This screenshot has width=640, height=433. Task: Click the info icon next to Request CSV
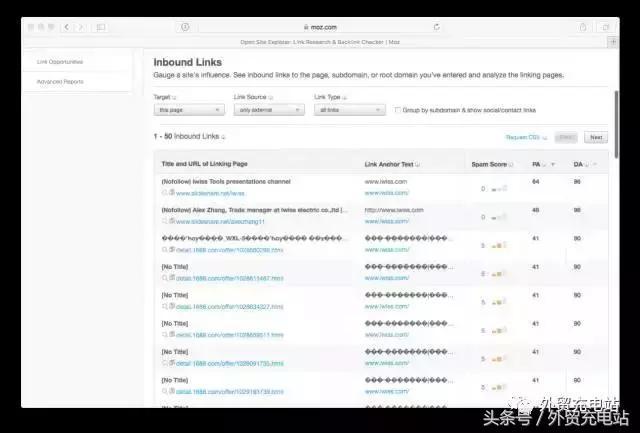pyautogui.click(x=544, y=138)
